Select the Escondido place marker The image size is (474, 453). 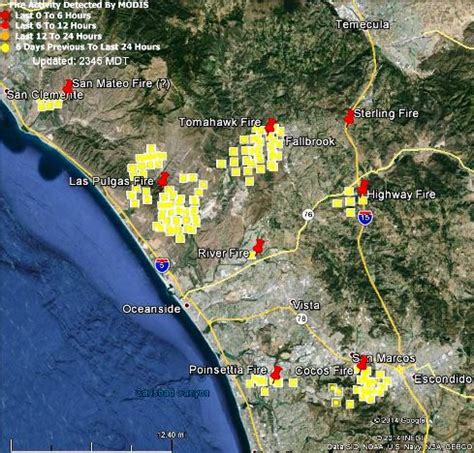click(415, 378)
